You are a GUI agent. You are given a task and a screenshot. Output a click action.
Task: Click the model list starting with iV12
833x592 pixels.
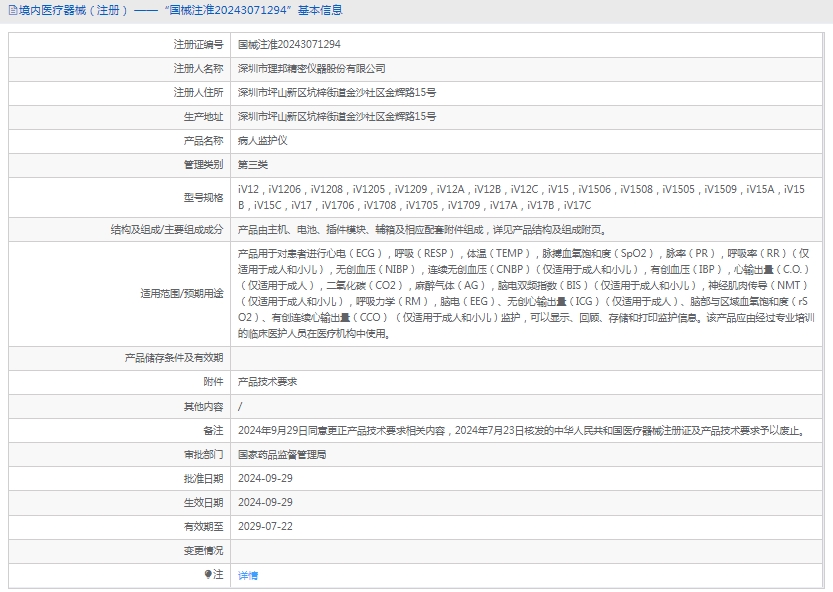520,197
